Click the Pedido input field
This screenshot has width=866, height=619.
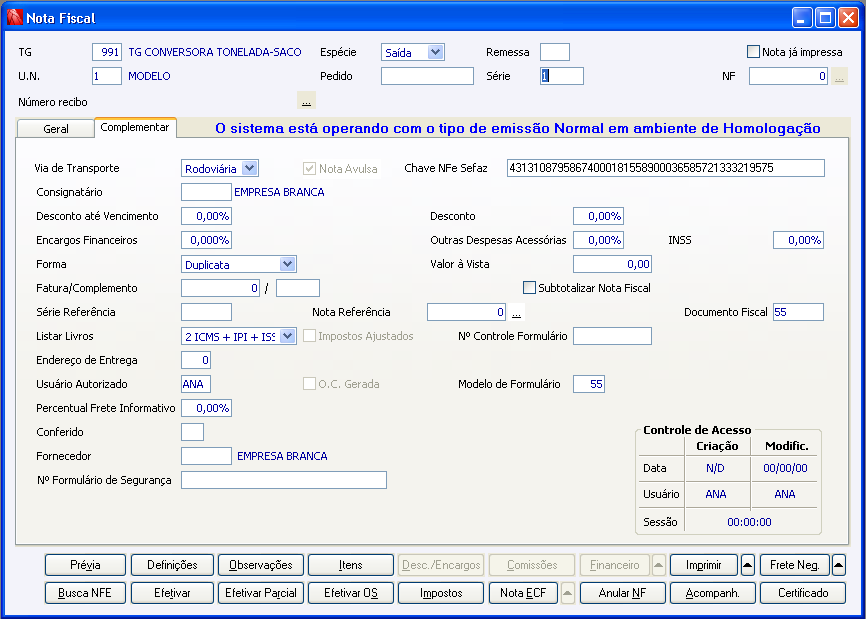tap(427, 76)
